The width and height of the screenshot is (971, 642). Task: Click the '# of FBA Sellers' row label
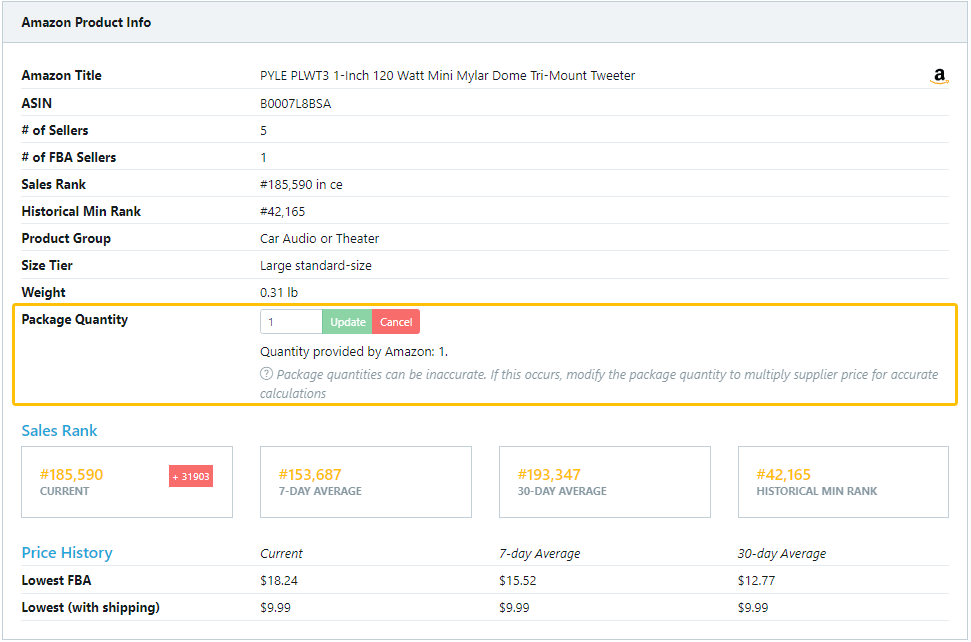(x=69, y=157)
